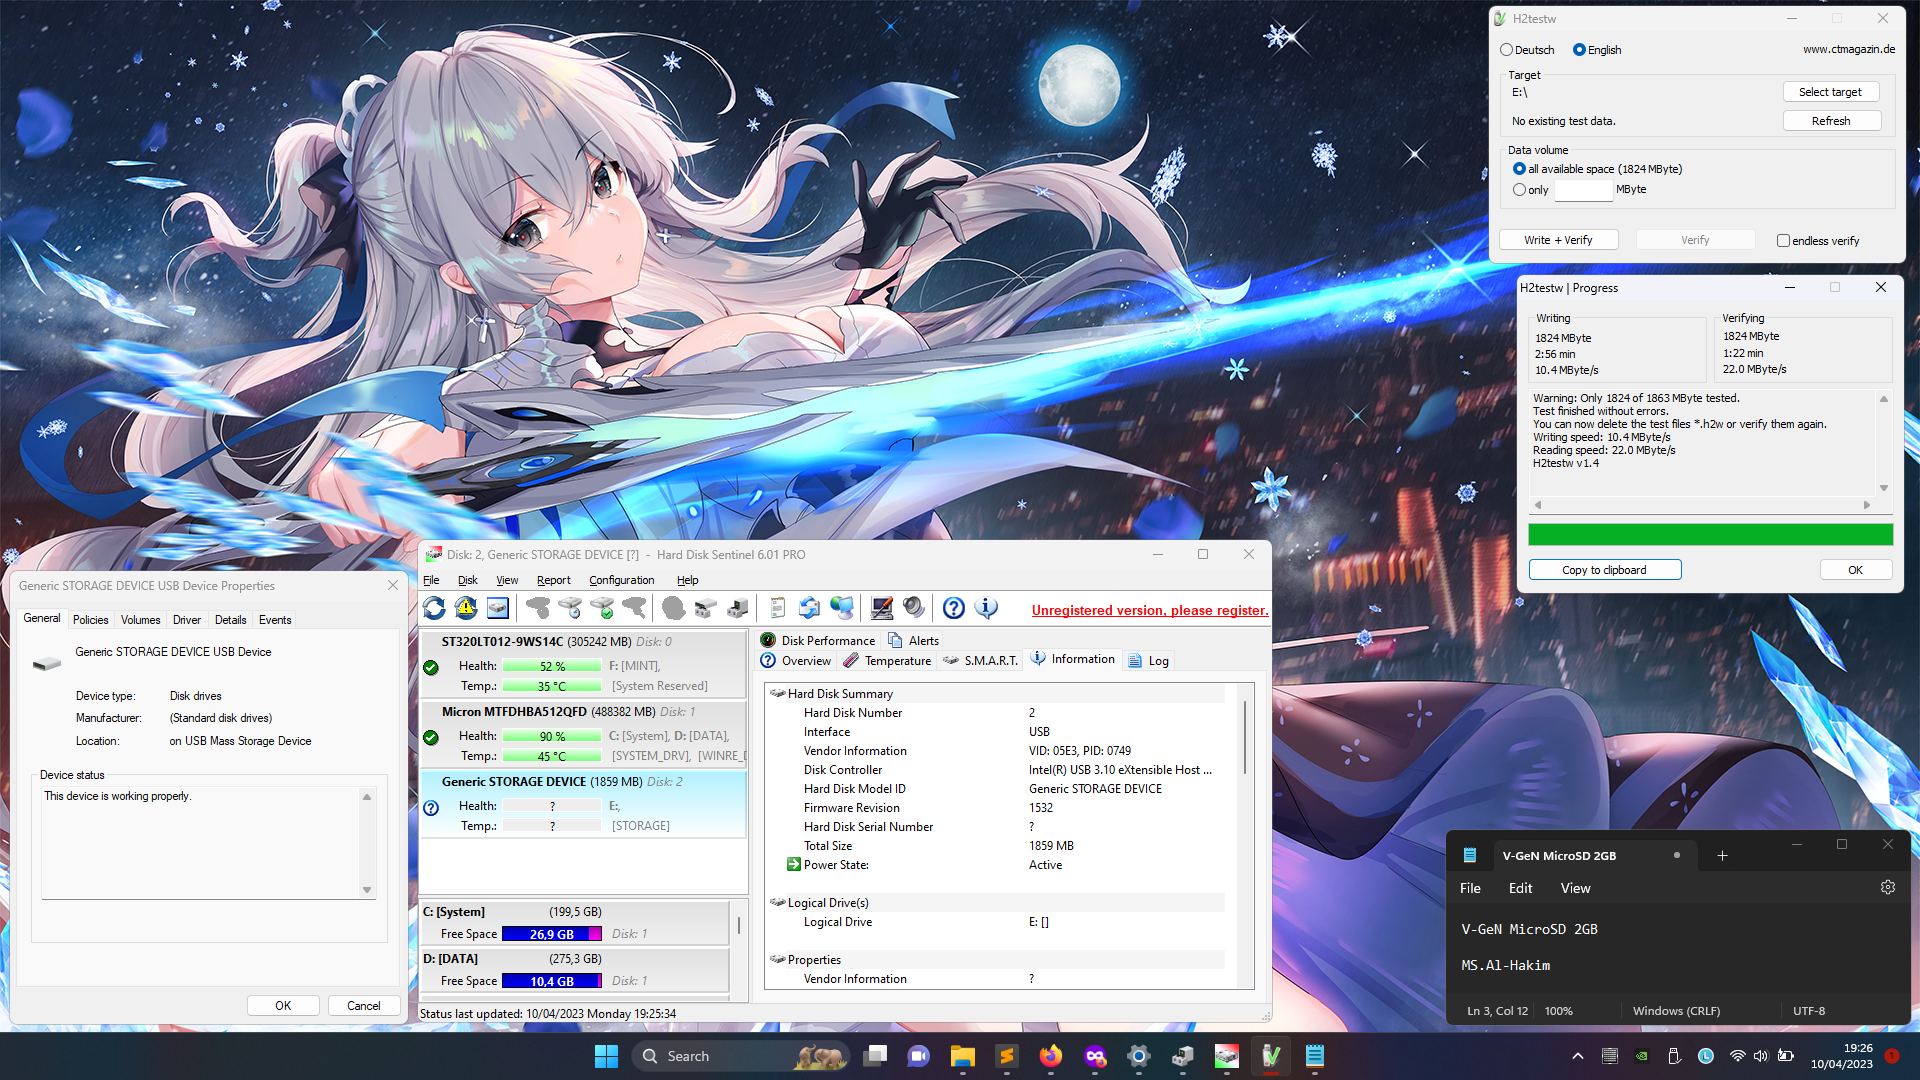Open Sublime Text from the taskbar

tap(1007, 1056)
